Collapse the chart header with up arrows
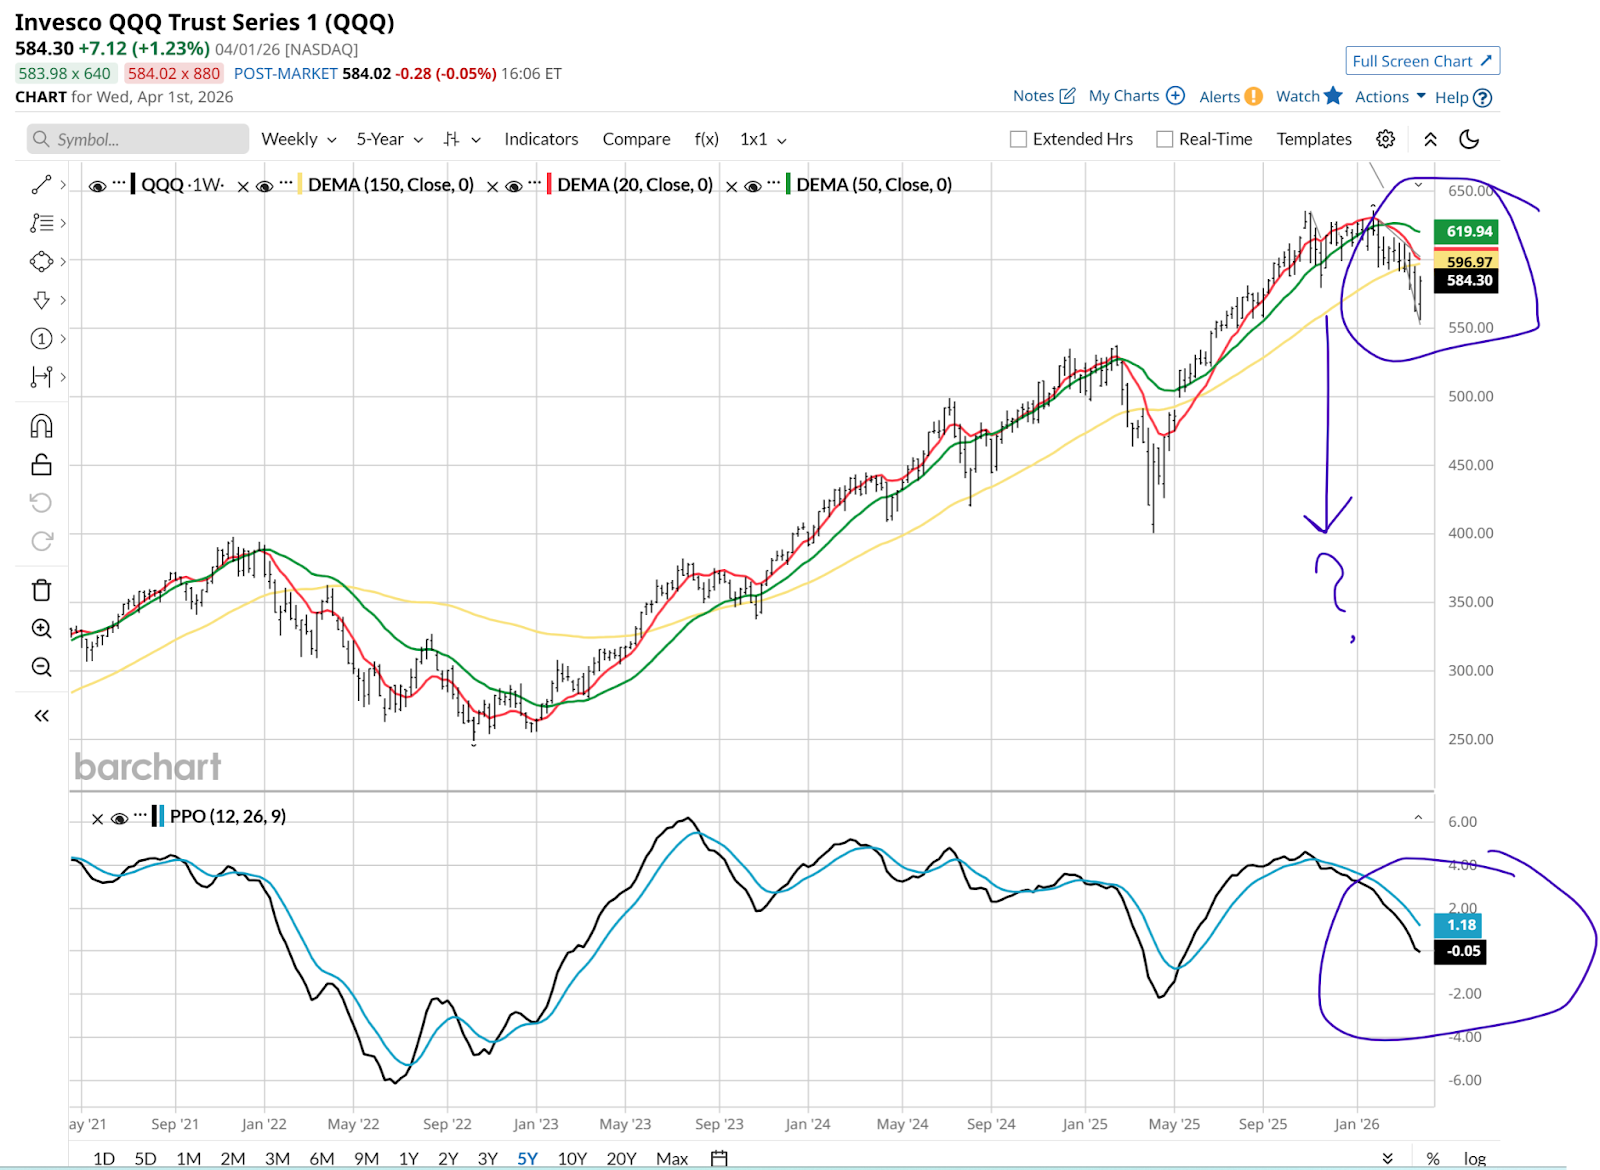 (1430, 139)
